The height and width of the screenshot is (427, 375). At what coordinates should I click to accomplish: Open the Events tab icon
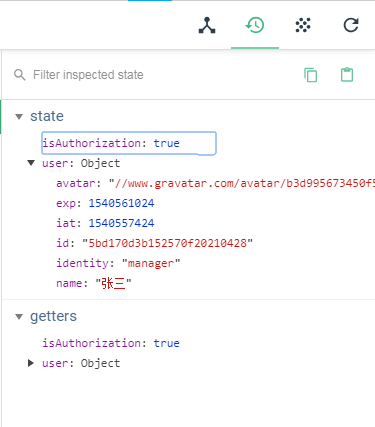[303, 25]
